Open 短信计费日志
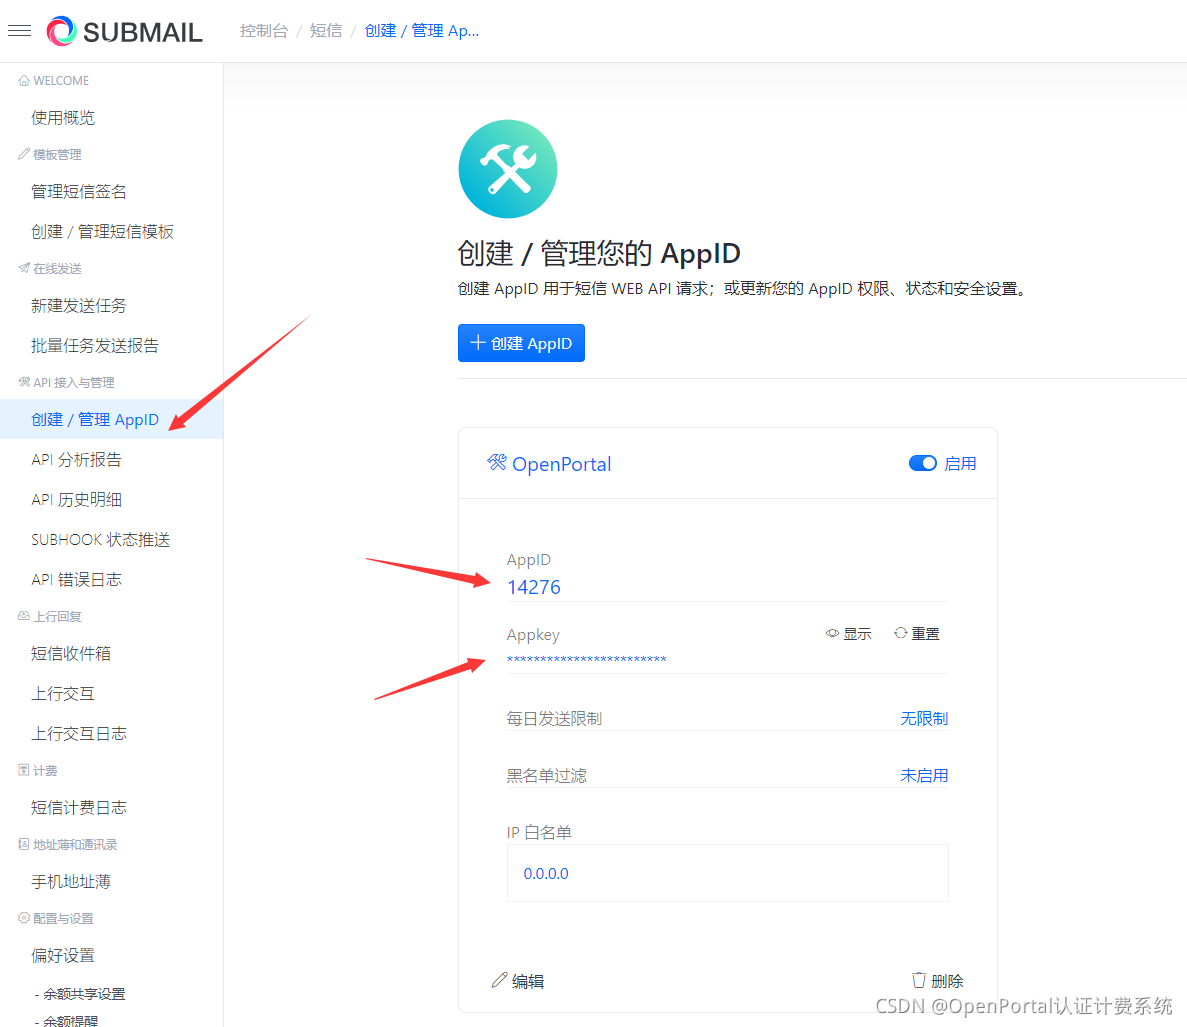Image resolution: width=1187 pixels, height=1027 pixels. (79, 808)
